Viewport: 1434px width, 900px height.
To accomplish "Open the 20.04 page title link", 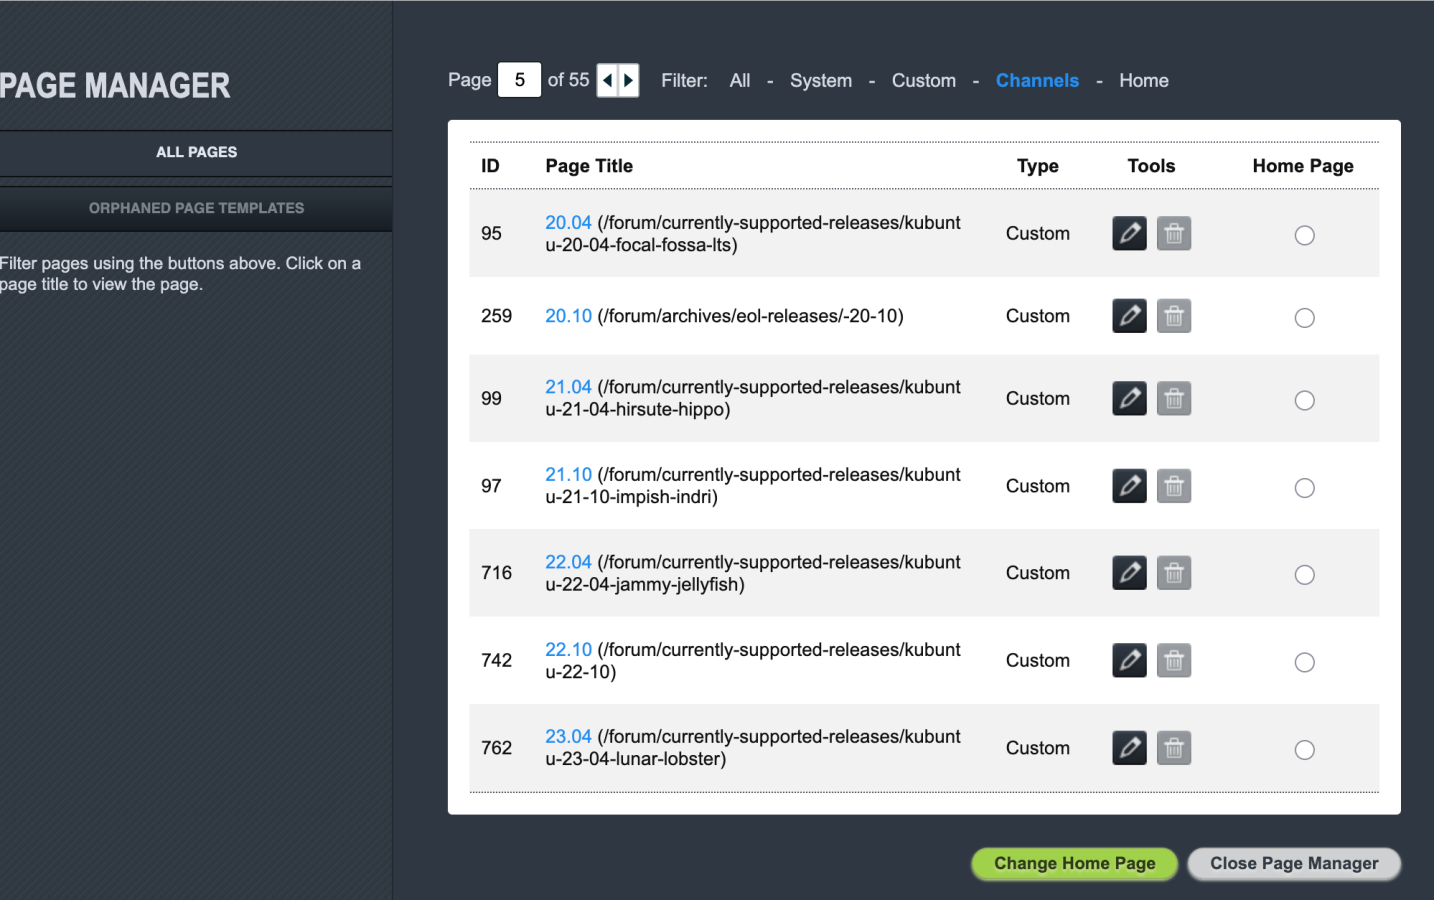I will [x=568, y=223].
